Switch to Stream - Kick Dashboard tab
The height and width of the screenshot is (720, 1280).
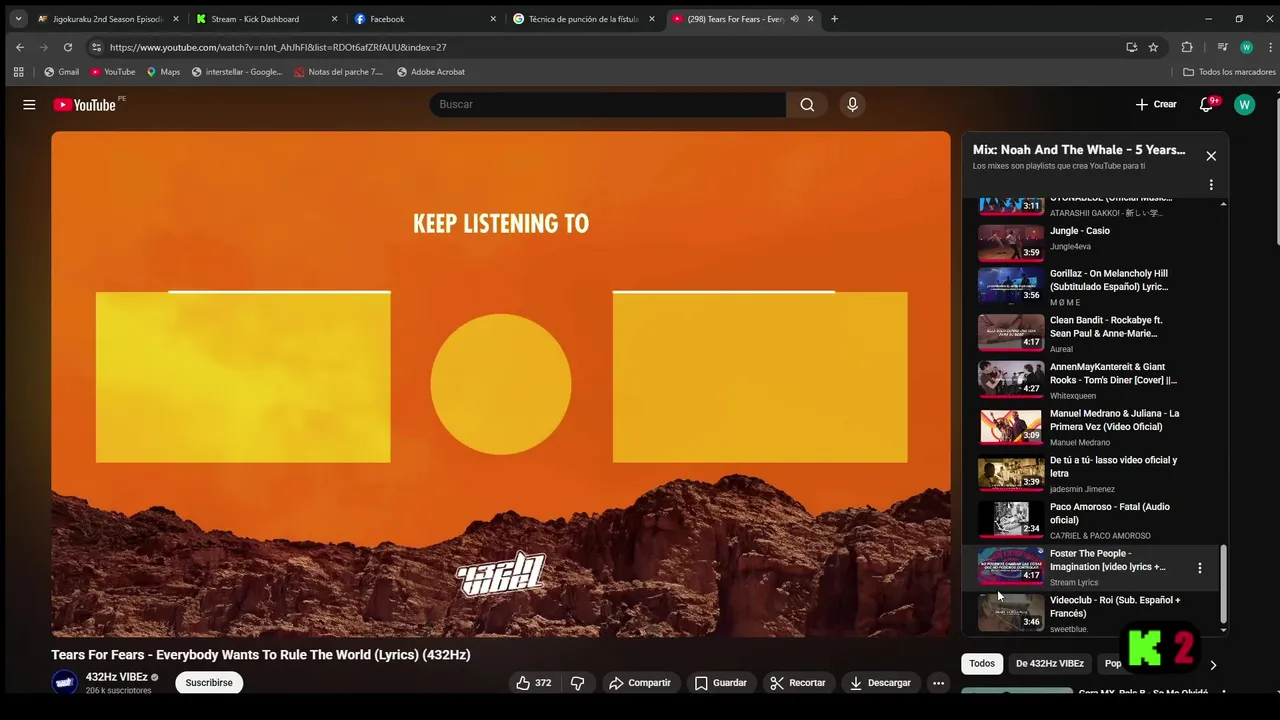tap(265, 19)
